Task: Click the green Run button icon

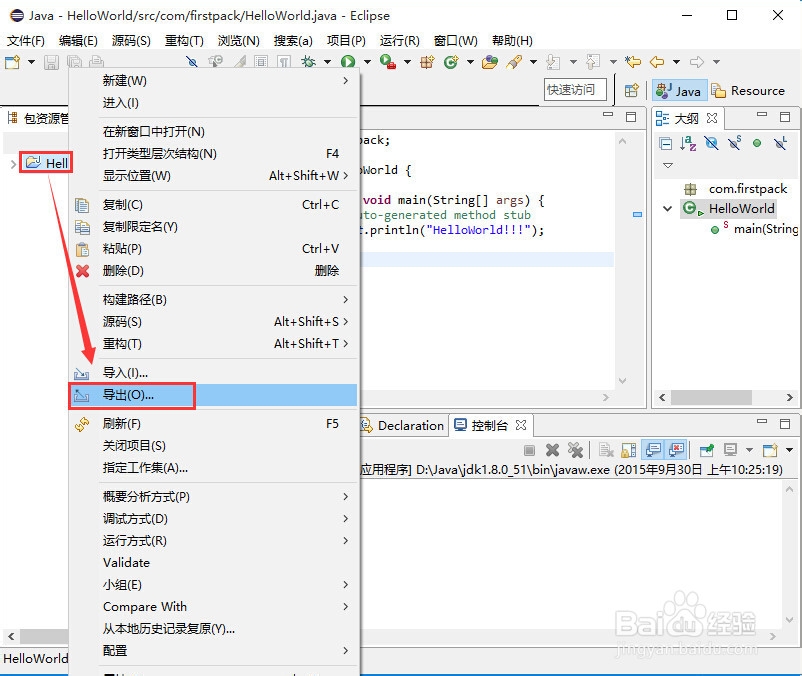Action: tap(348, 62)
